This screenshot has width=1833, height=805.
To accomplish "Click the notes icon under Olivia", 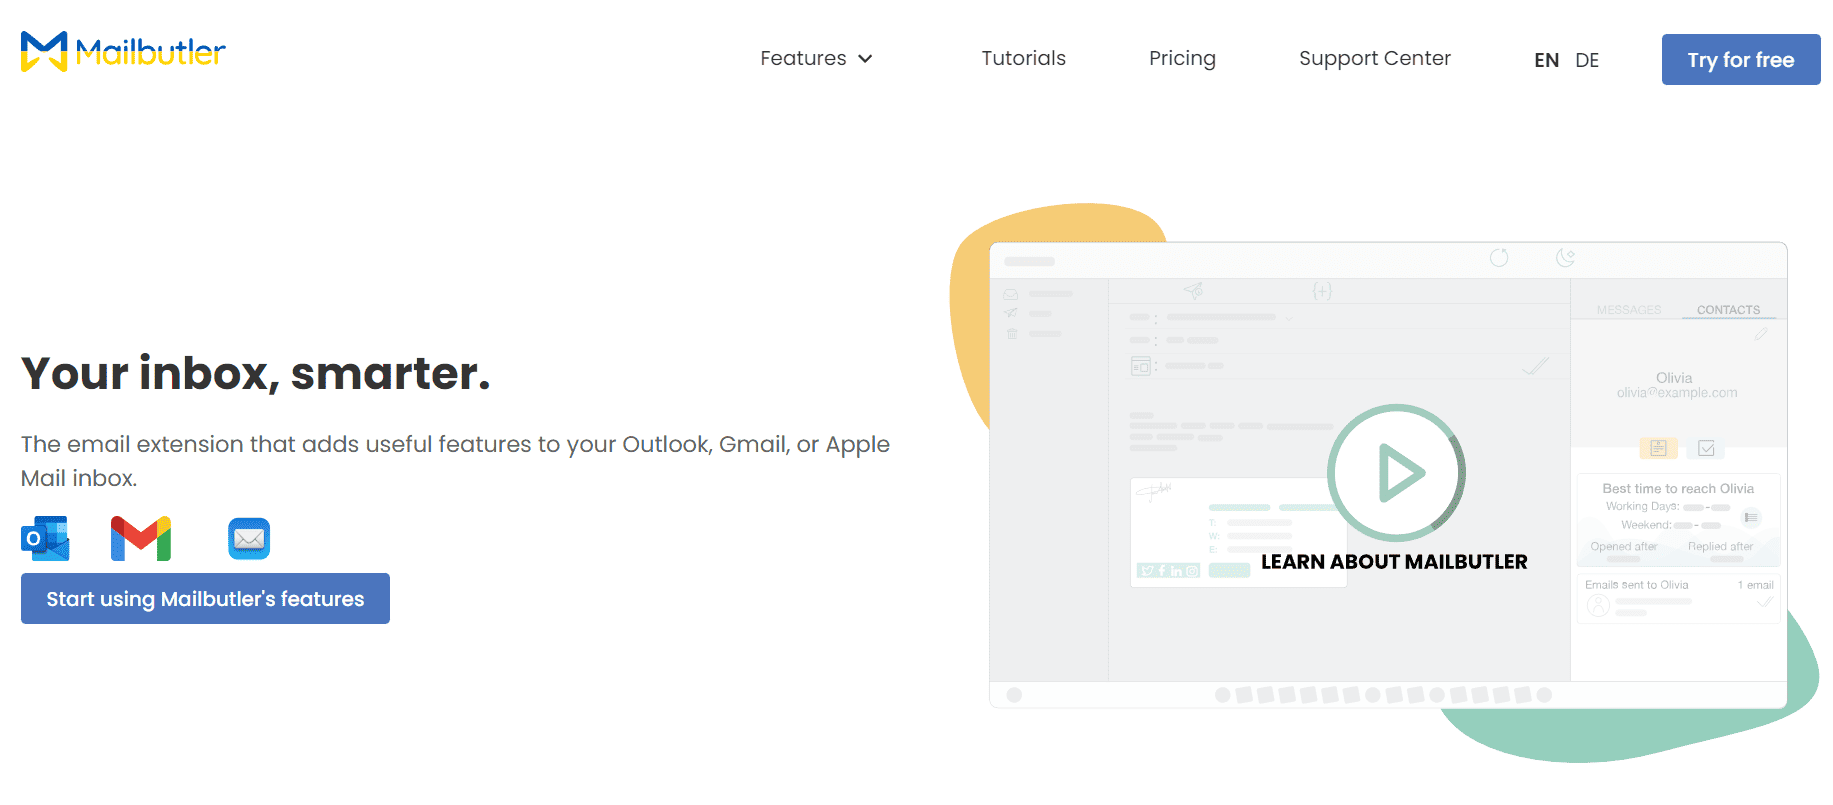I will (1658, 448).
